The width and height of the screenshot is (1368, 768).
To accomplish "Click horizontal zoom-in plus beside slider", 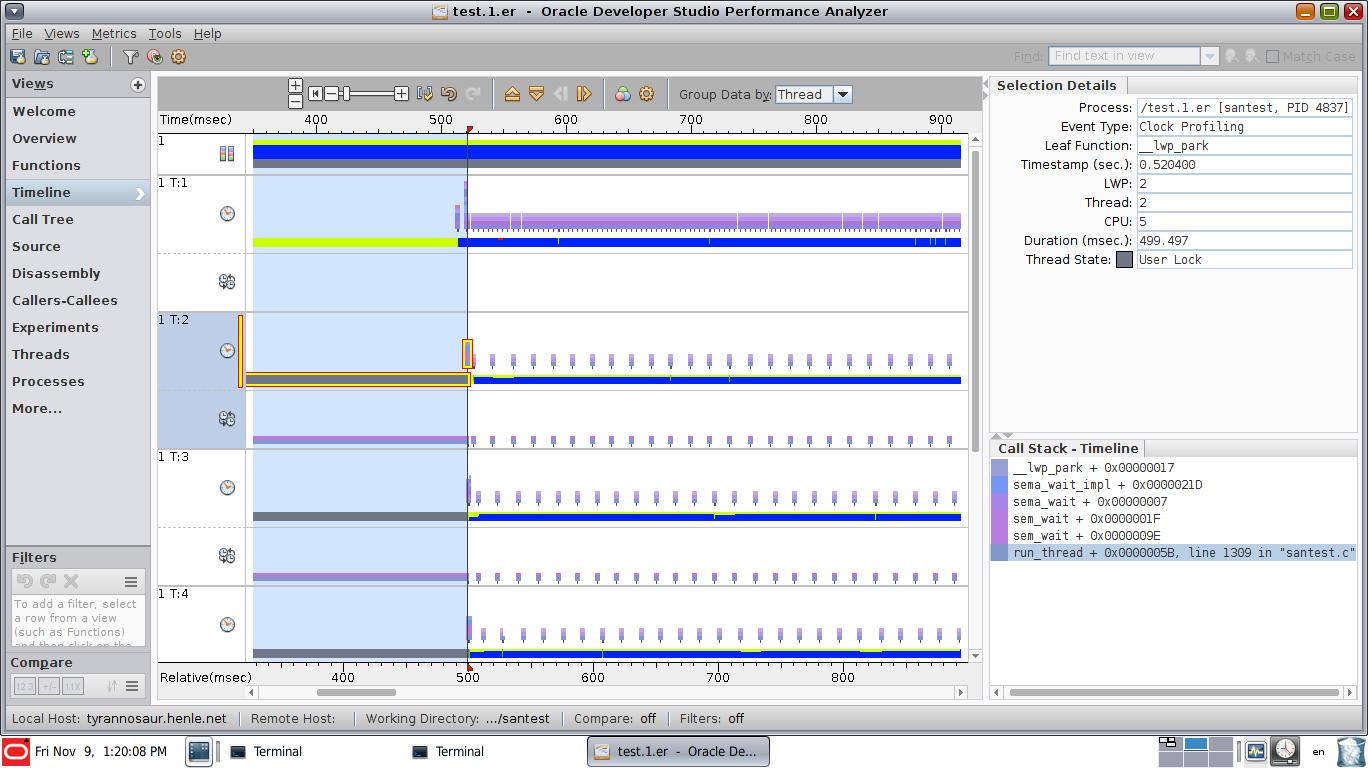I will pos(401,94).
